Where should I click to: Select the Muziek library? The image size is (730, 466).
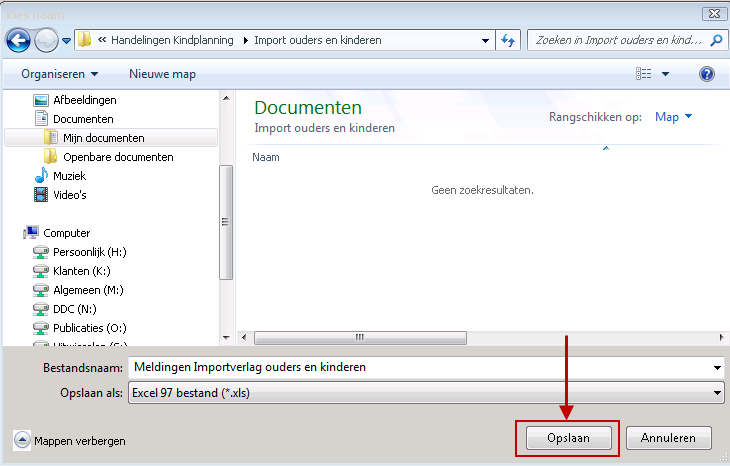pyautogui.click(x=69, y=176)
